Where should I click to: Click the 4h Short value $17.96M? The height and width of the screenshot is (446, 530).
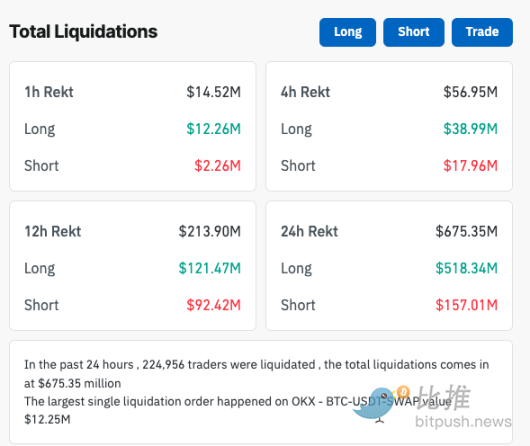[471, 166]
